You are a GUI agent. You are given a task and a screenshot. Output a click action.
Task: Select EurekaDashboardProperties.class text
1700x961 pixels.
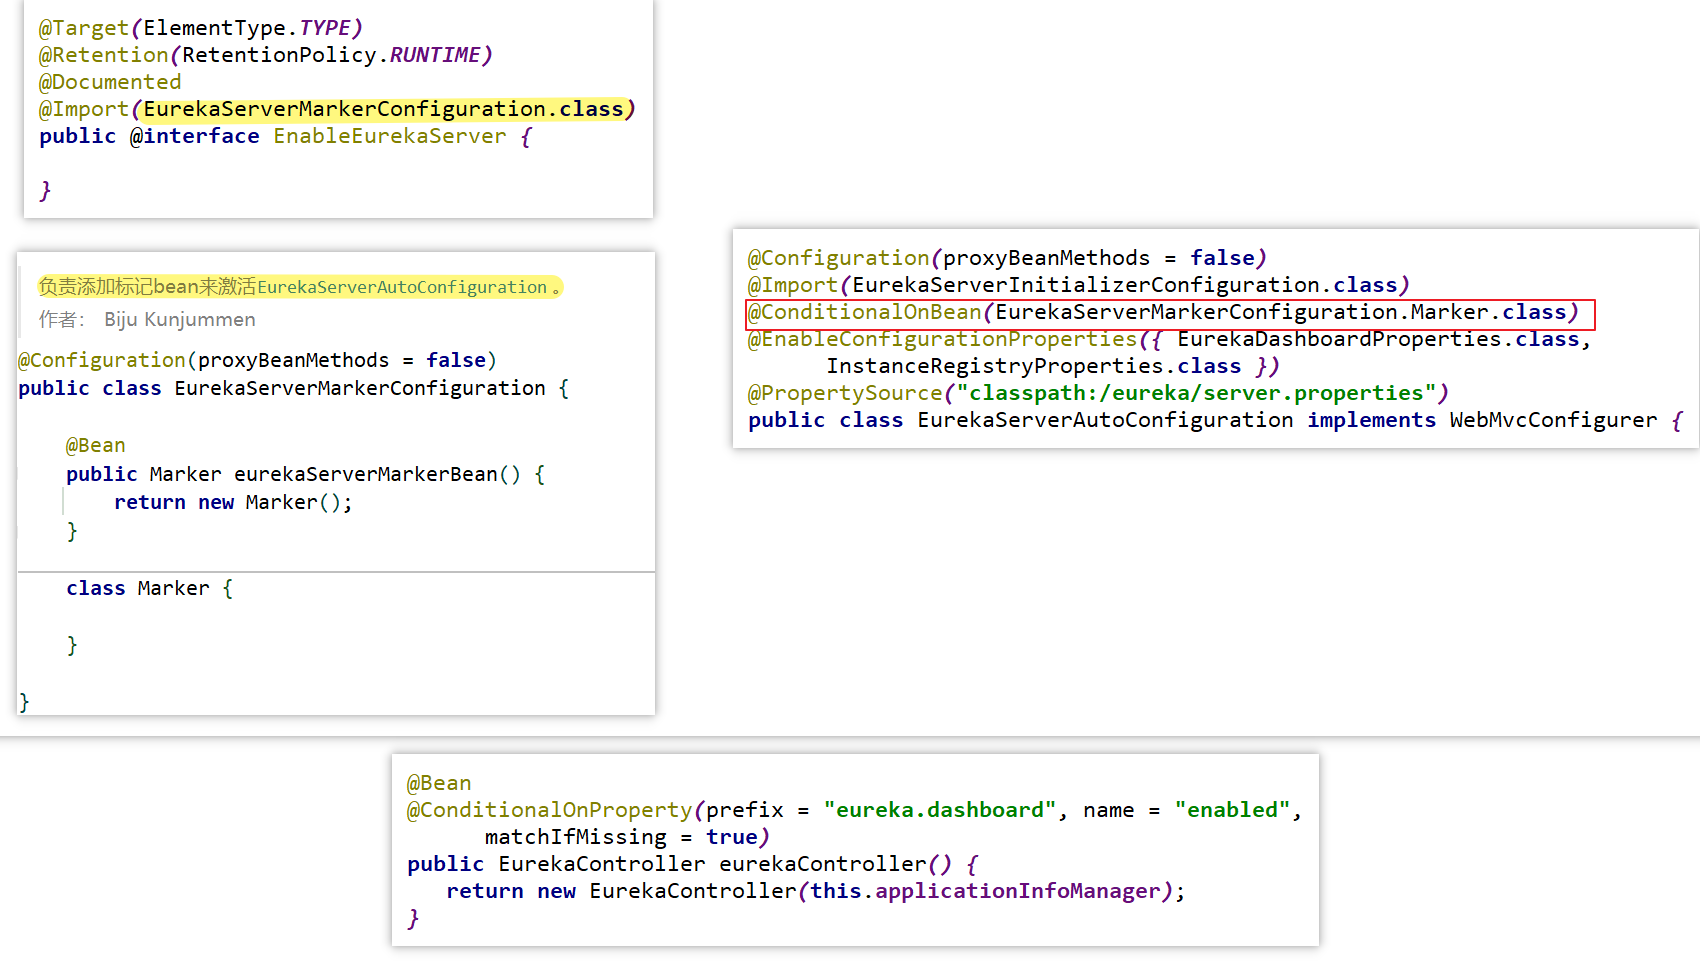[1379, 339]
